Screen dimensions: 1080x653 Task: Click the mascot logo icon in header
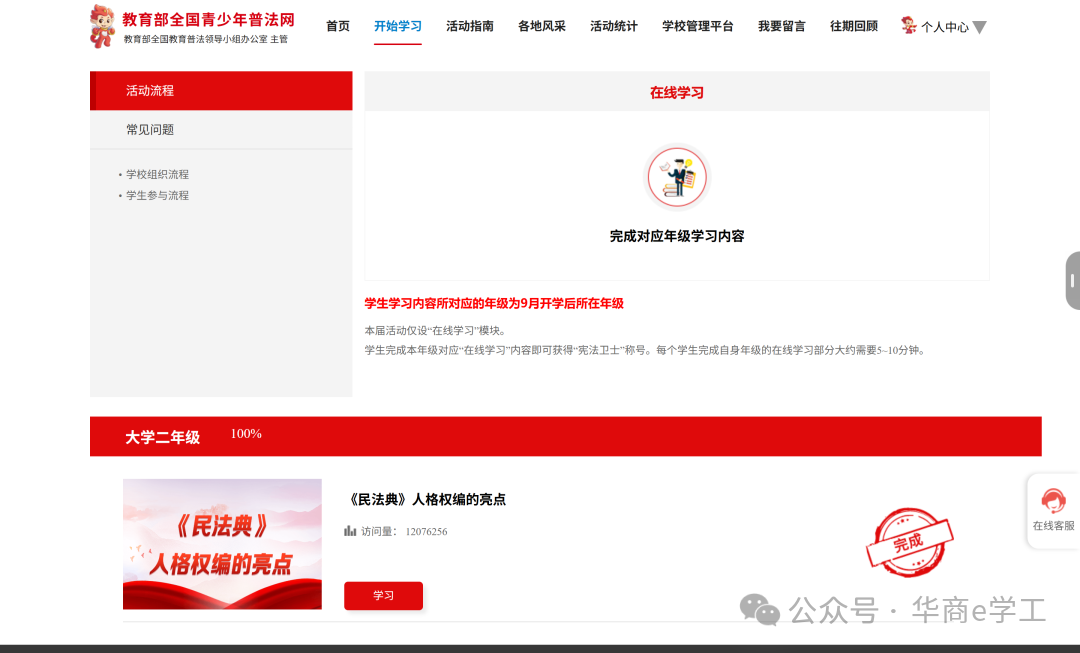[102, 26]
